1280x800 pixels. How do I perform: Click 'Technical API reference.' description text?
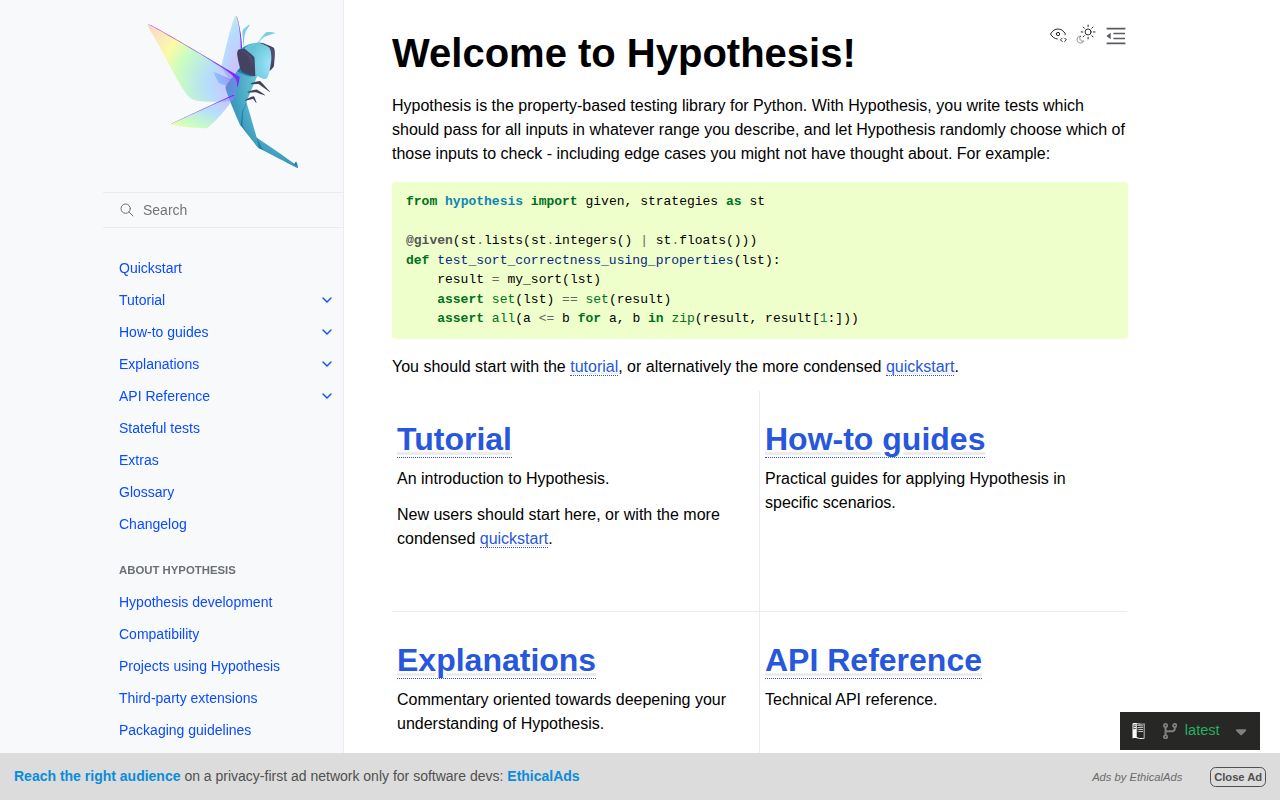tap(851, 699)
